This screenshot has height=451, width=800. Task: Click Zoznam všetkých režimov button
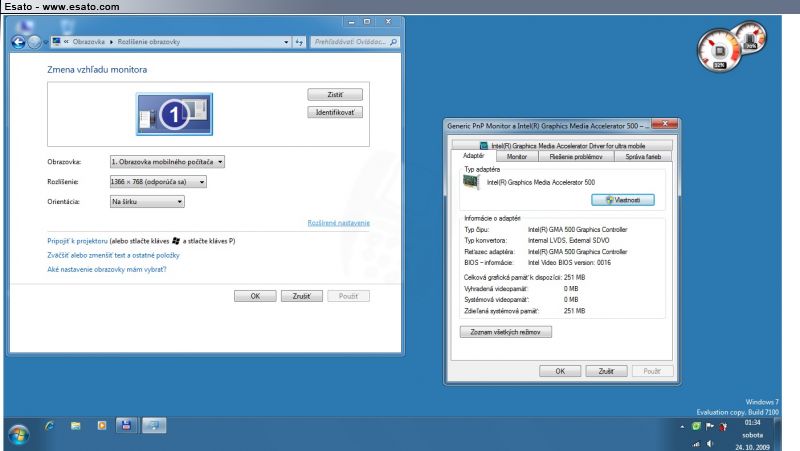pos(506,332)
